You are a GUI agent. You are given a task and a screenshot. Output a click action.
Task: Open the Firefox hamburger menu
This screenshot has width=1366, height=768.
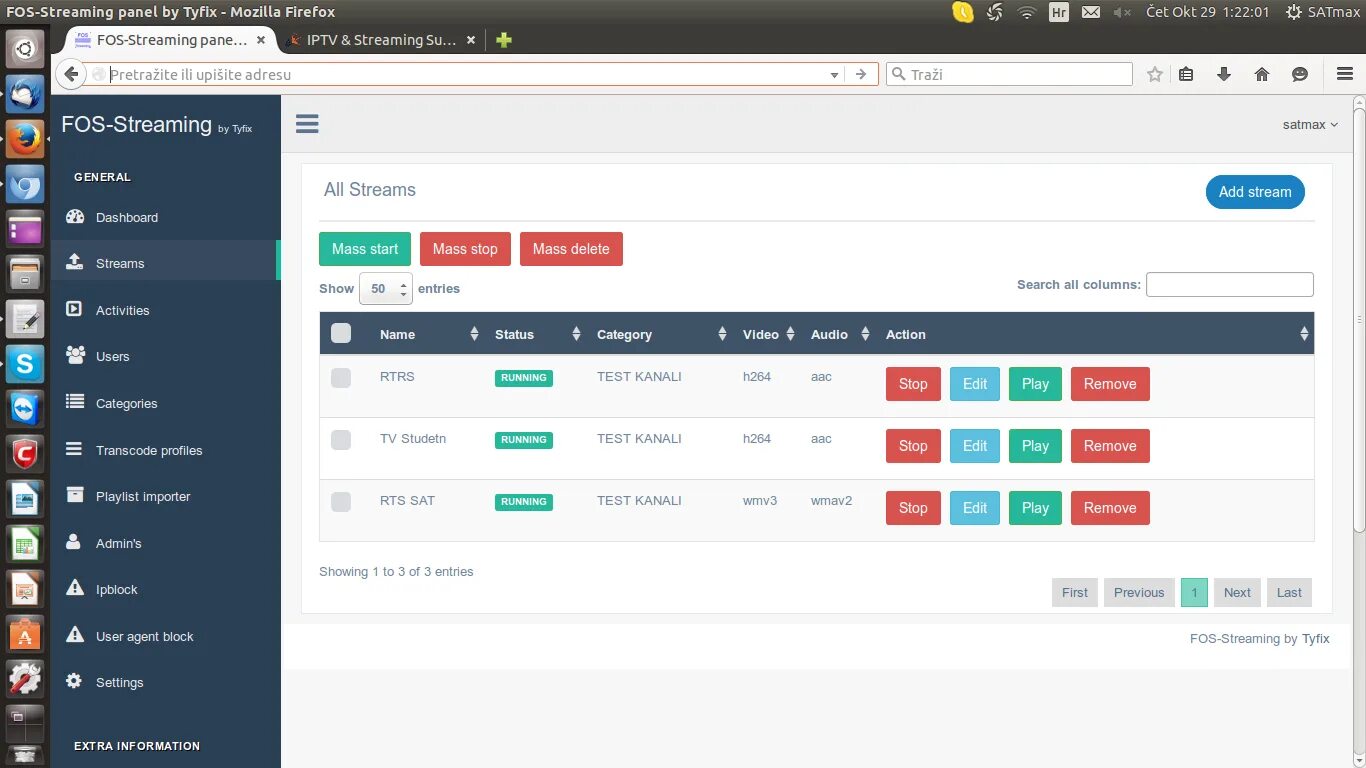[1345, 74]
